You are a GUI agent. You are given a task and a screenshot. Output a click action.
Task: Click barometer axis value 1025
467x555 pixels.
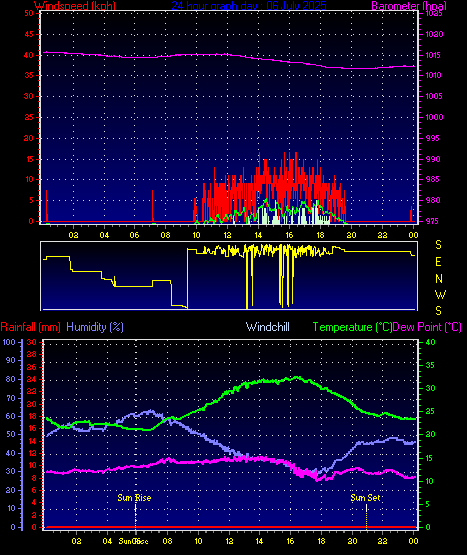click(434, 13)
